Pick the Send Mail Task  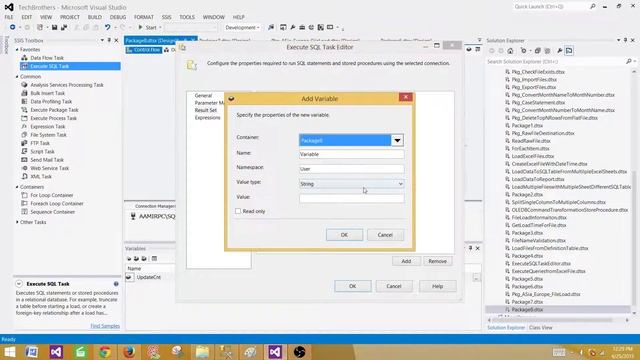click(47, 160)
